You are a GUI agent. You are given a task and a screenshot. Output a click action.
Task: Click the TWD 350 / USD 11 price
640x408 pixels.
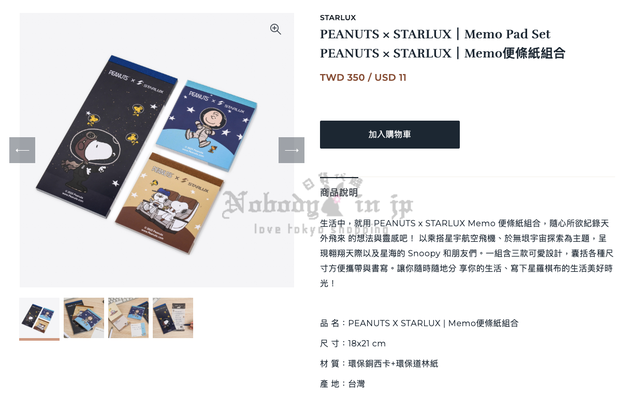click(363, 78)
